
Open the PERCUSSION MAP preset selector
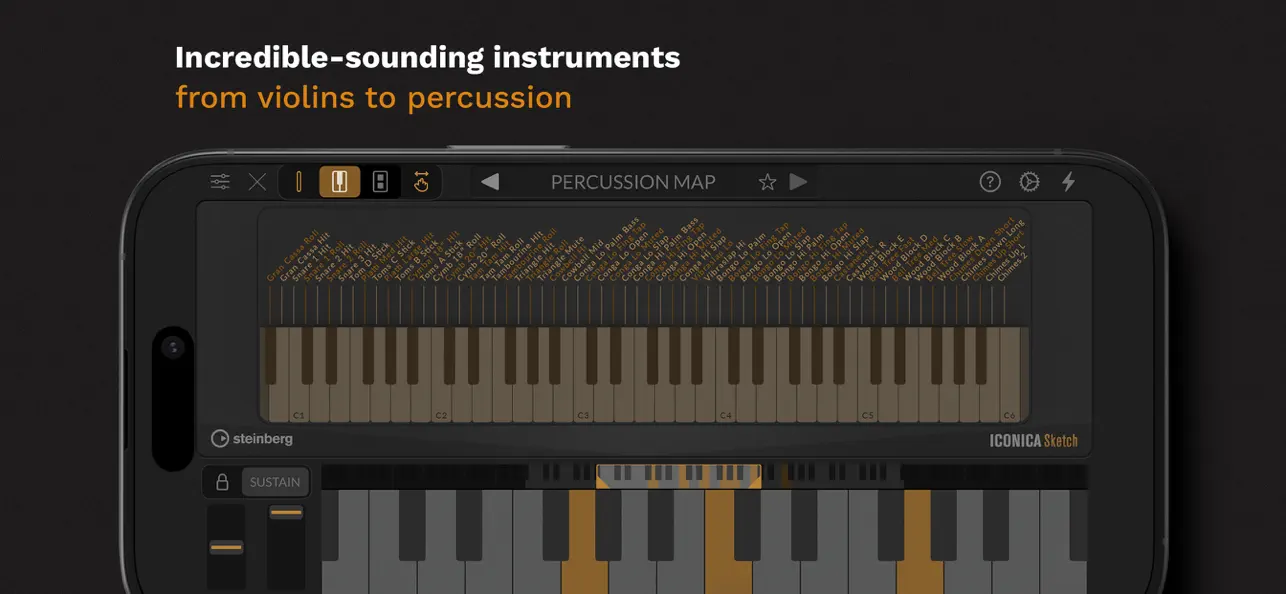click(x=633, y=182)
